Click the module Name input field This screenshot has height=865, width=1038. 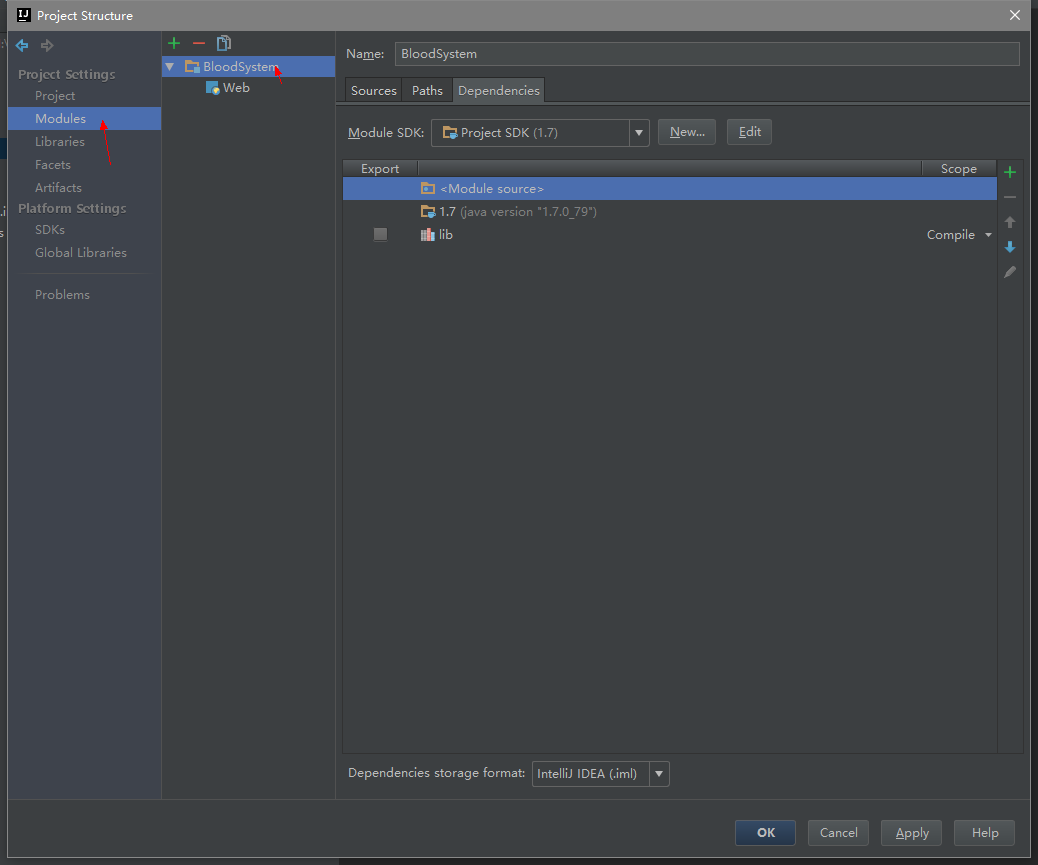pos(707,54)
